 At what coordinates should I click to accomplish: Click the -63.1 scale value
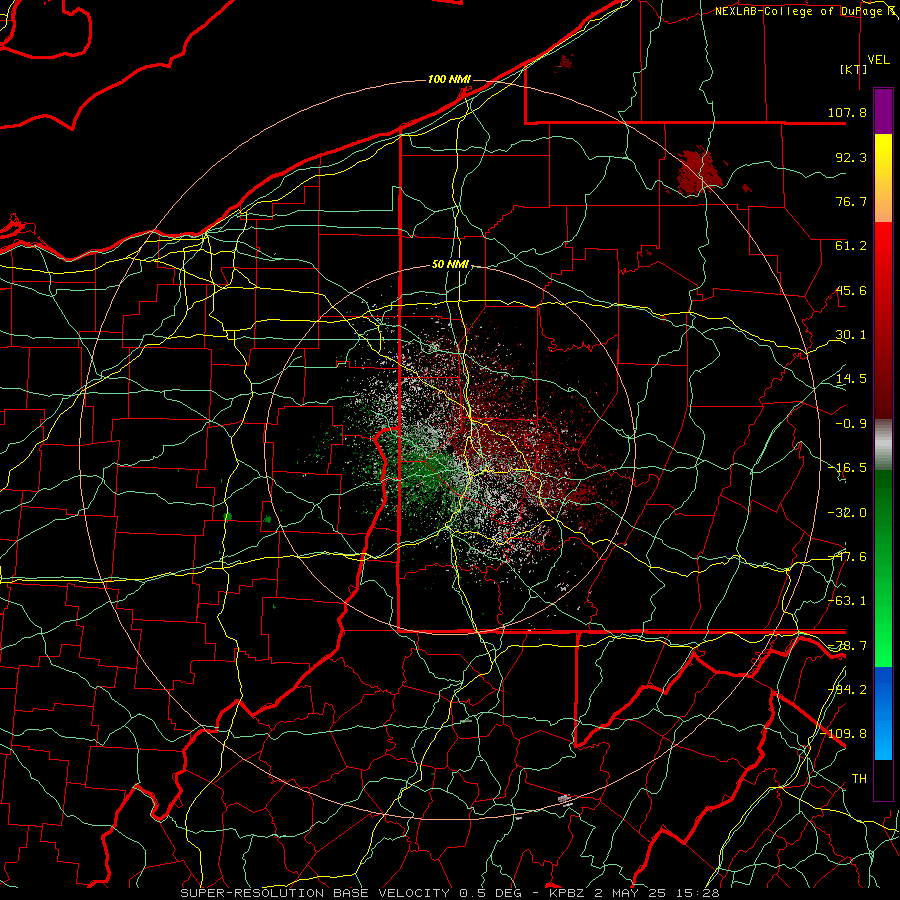click(847, 601)
